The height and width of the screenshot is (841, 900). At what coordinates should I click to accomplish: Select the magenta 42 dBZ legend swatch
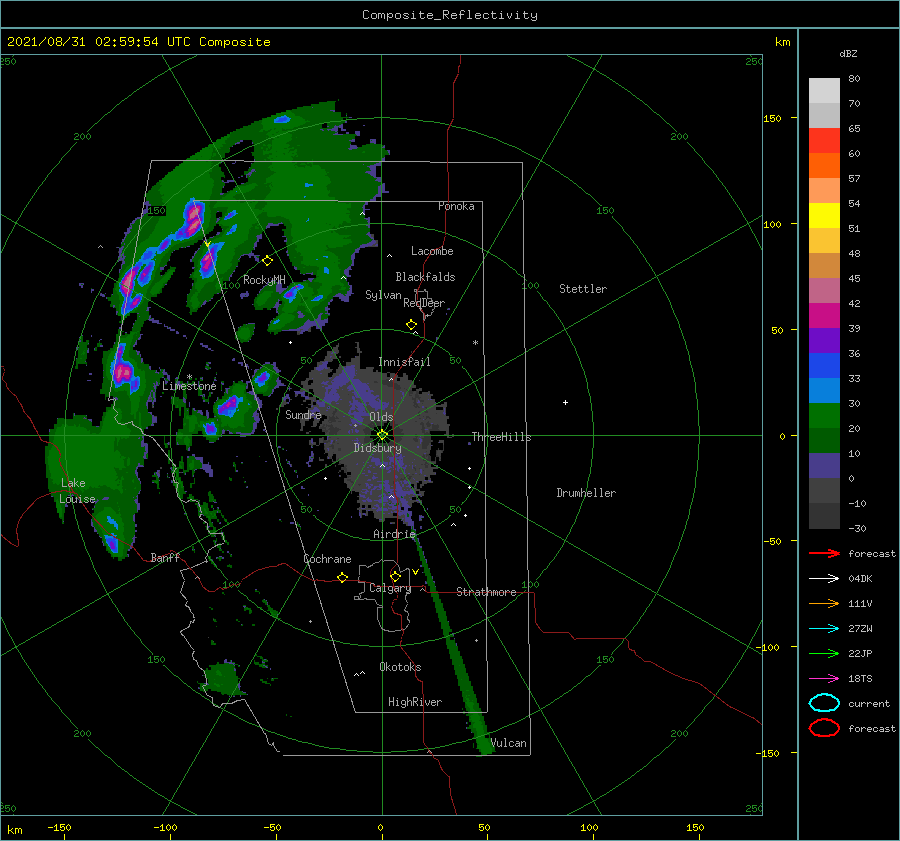click(x=824, y=315)
